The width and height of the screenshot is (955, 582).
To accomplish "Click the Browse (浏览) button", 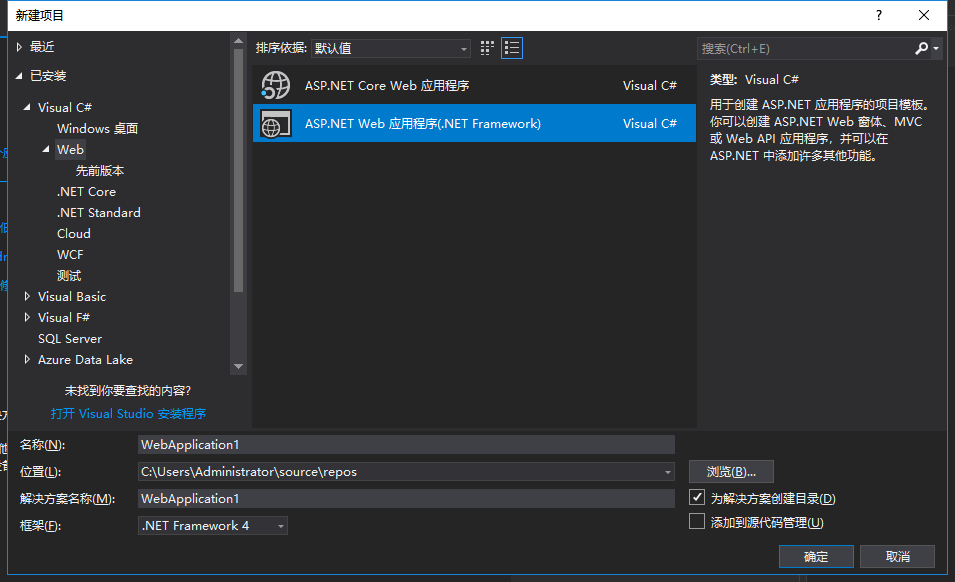I will click(731, 472).
